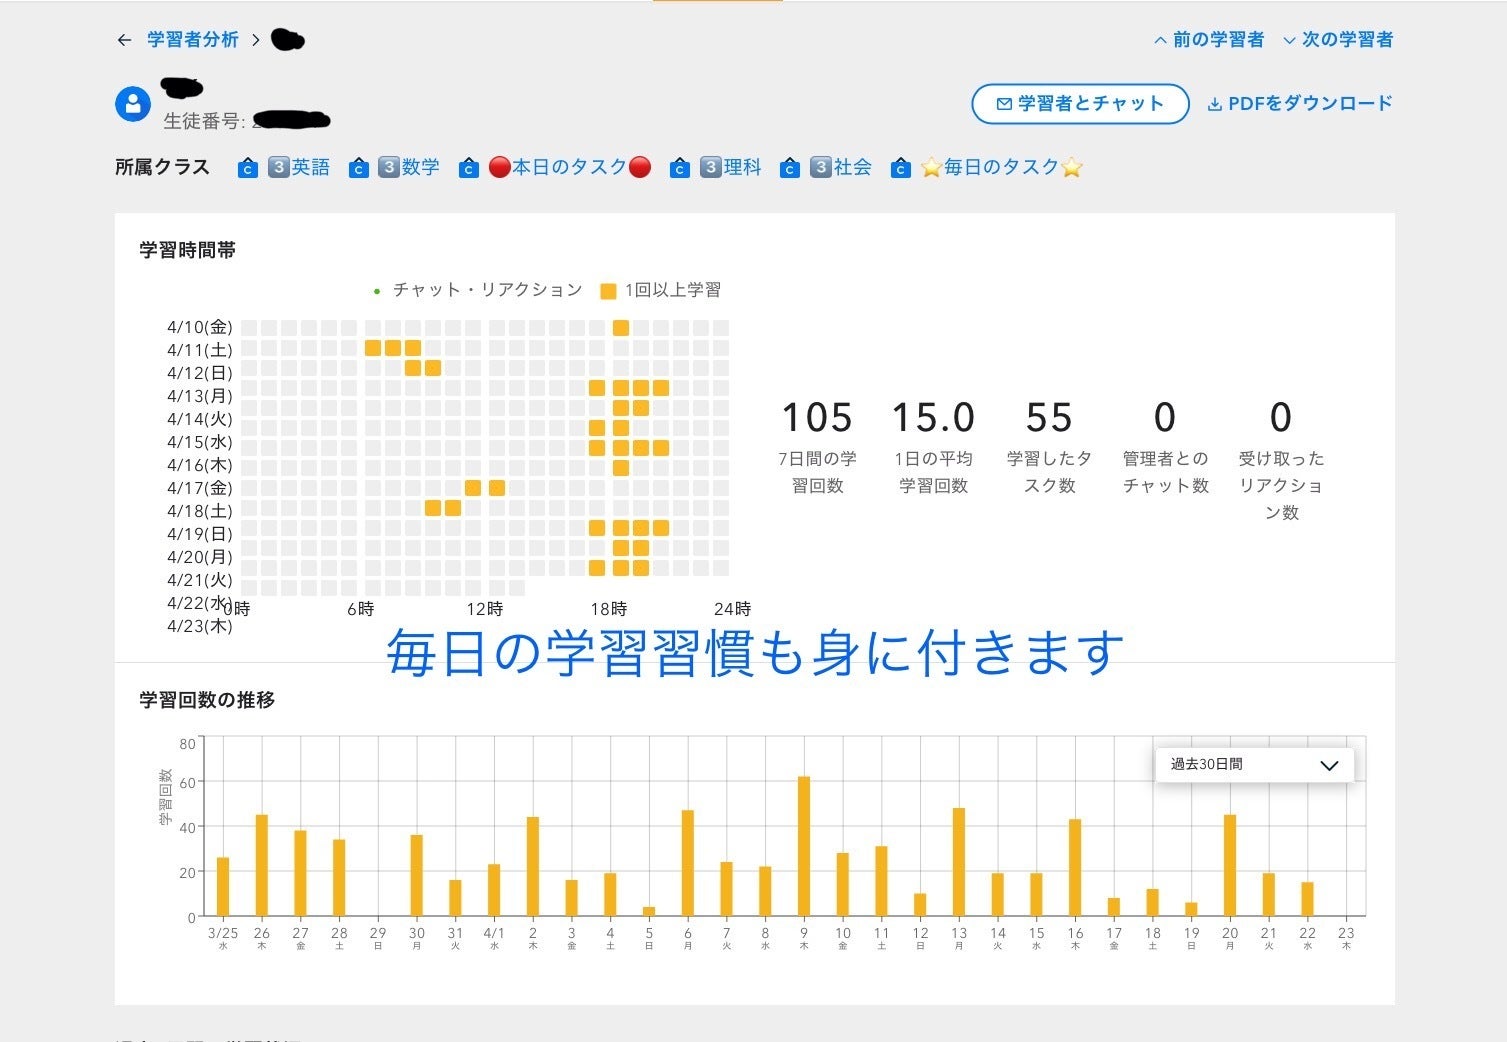This screenshot has width=1507, height=1042.
Task: Open the 学習者分析 breadcrumb link
Action: 193,40
